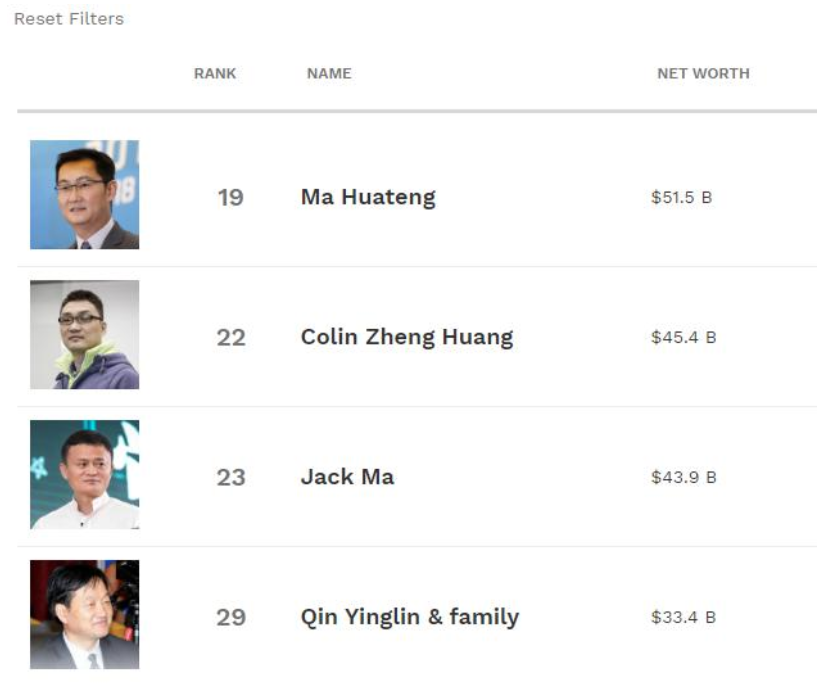The image size is (835, 687).
Task: Open Qin Yinglin's profile photo
Action: (x=85, y=614)
